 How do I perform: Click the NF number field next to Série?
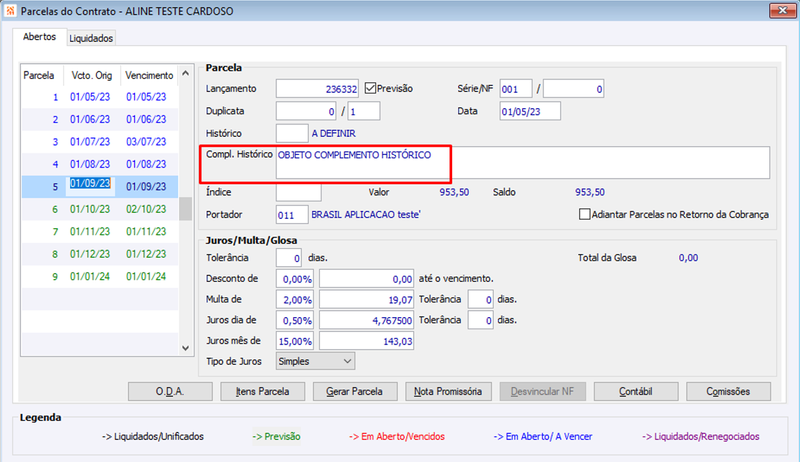(573, 89)
